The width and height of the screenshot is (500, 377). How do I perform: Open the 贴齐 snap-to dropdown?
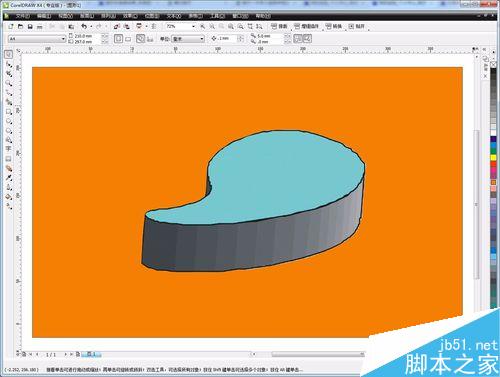pyautogui.click(x=357, y=26)
